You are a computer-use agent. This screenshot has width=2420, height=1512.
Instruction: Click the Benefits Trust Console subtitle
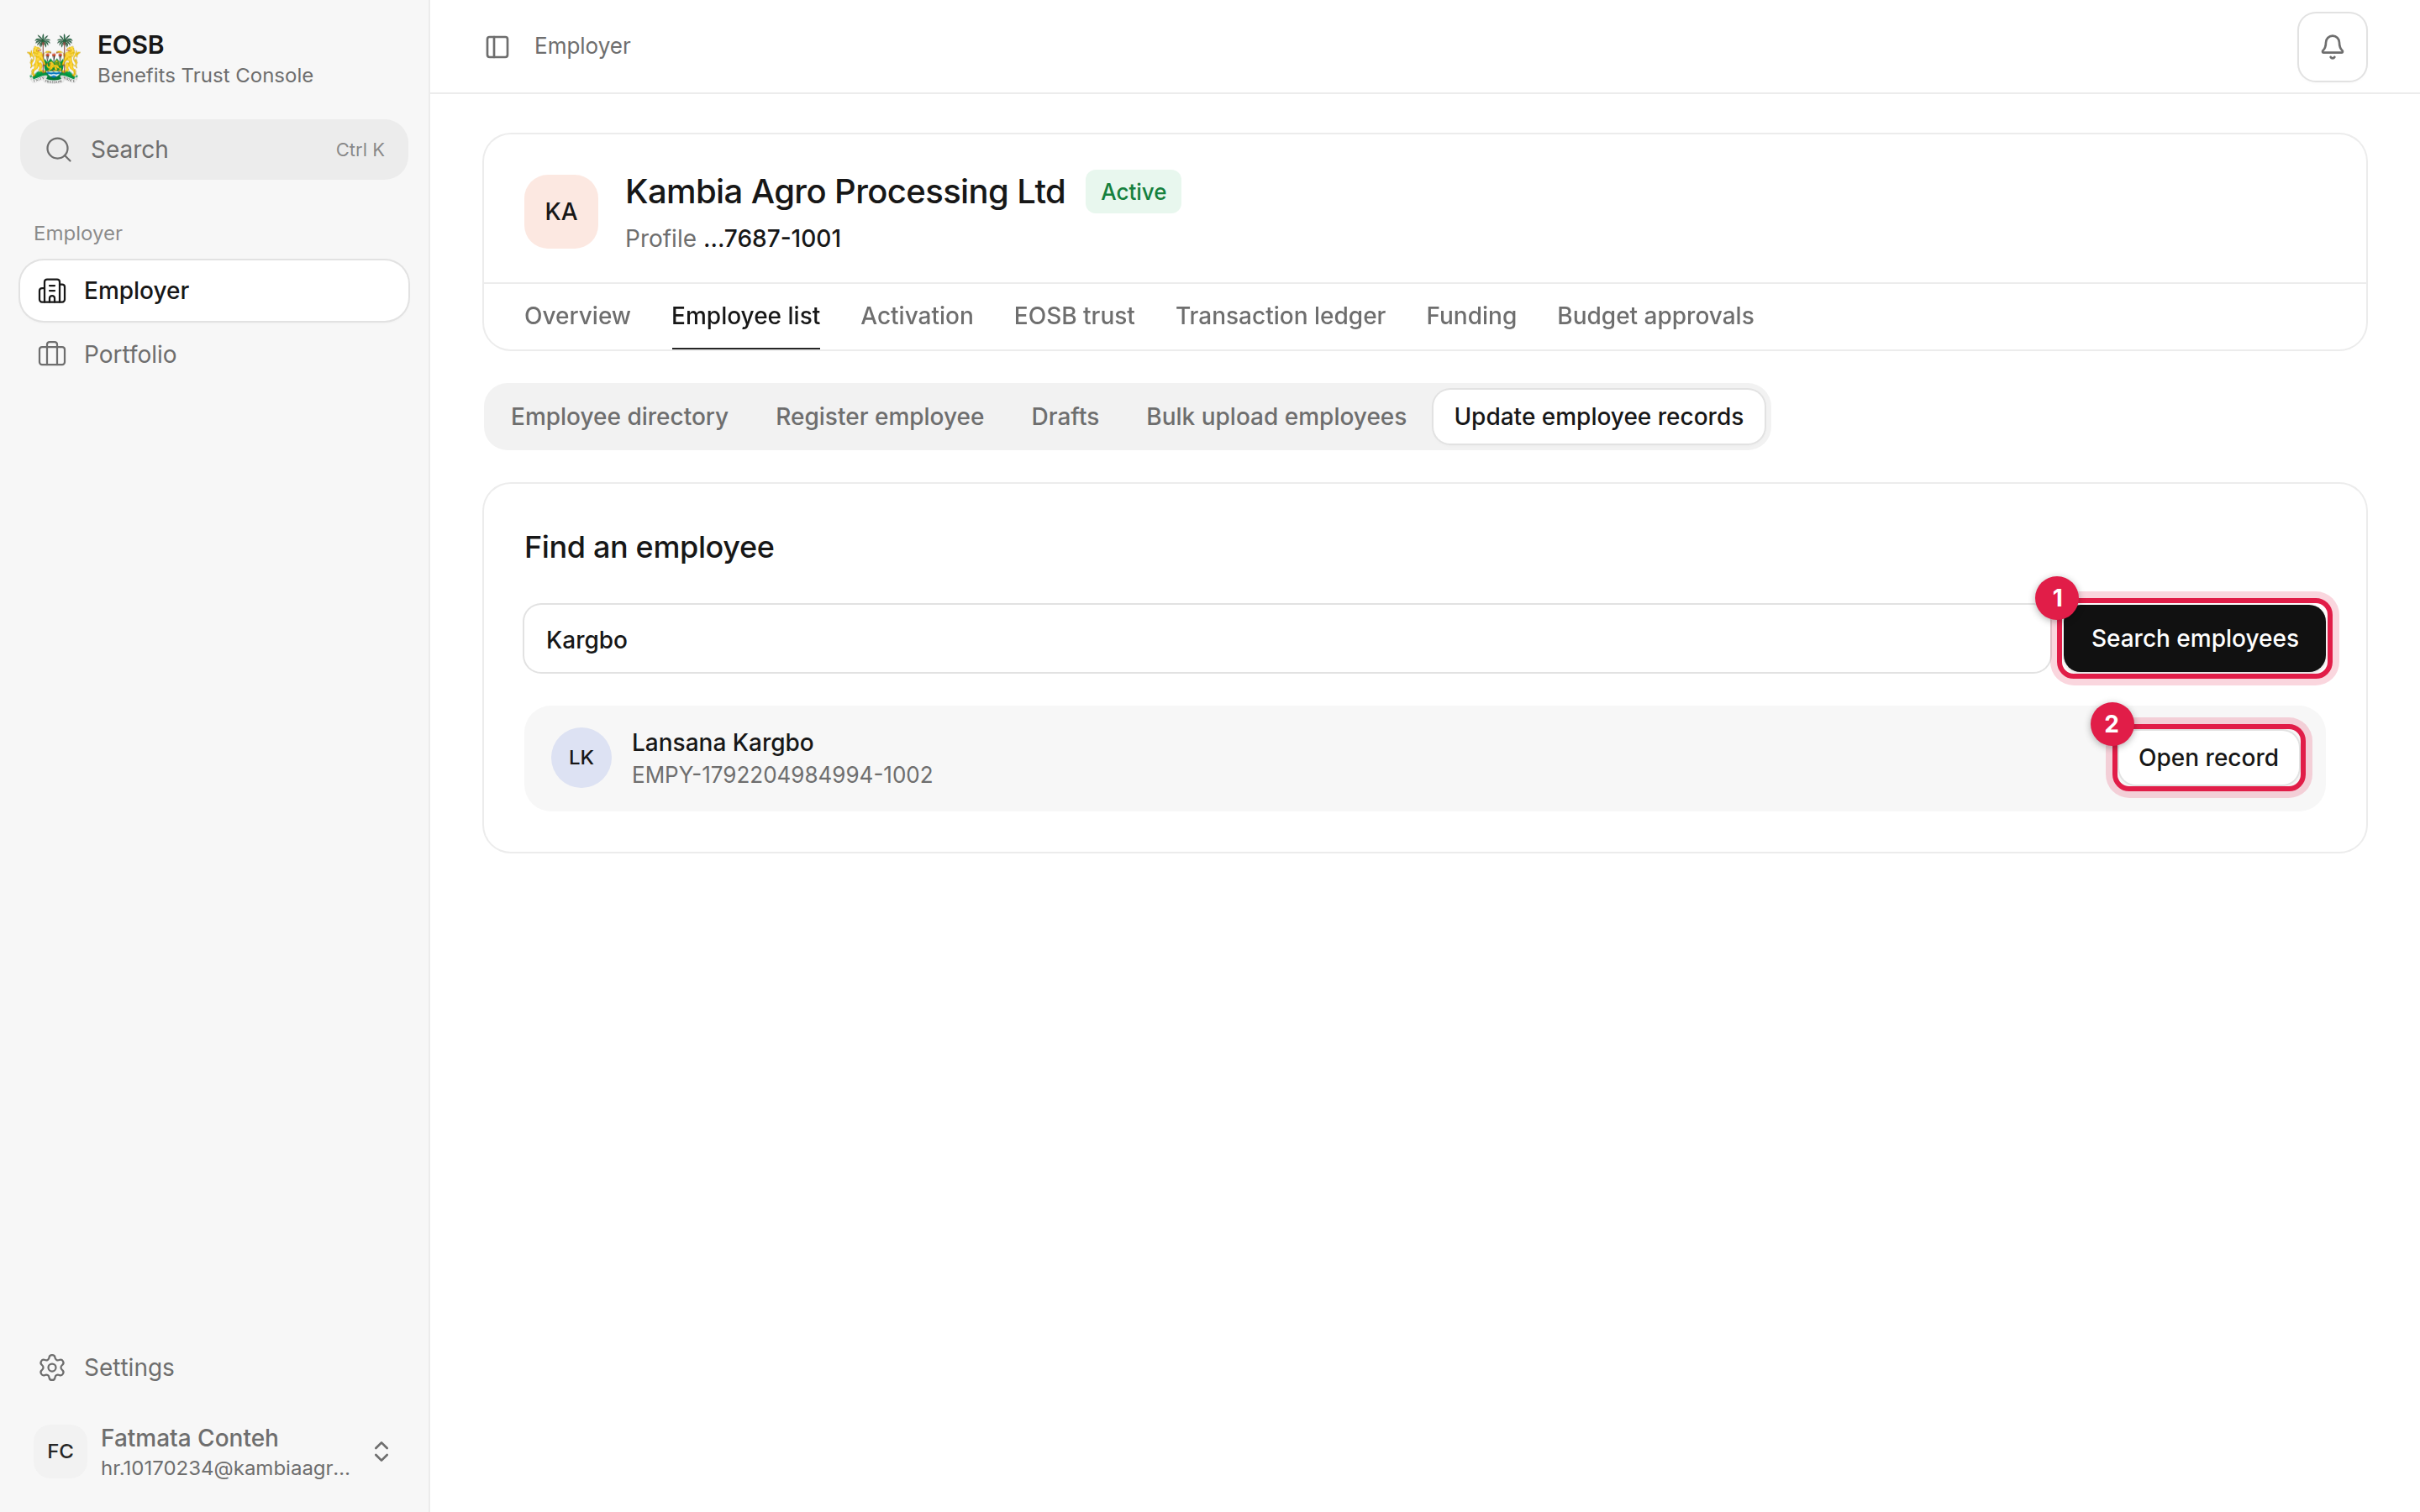coord(205,76)
